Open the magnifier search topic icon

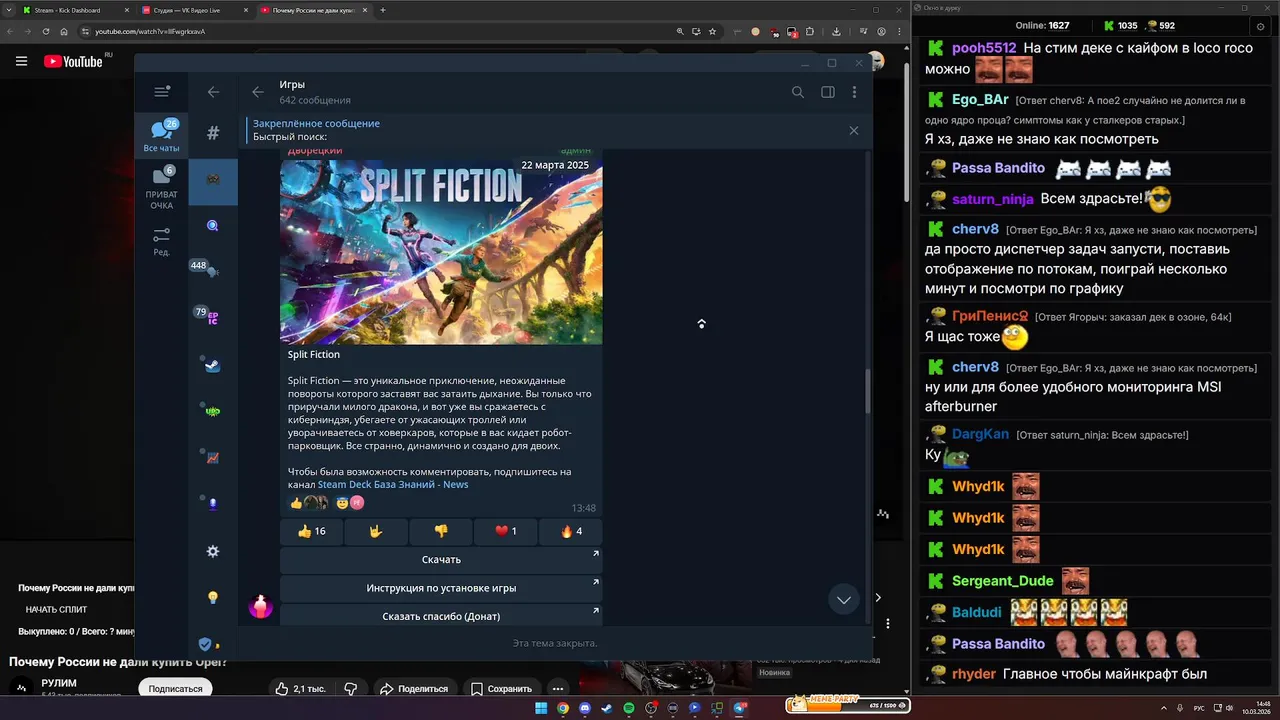213,226
